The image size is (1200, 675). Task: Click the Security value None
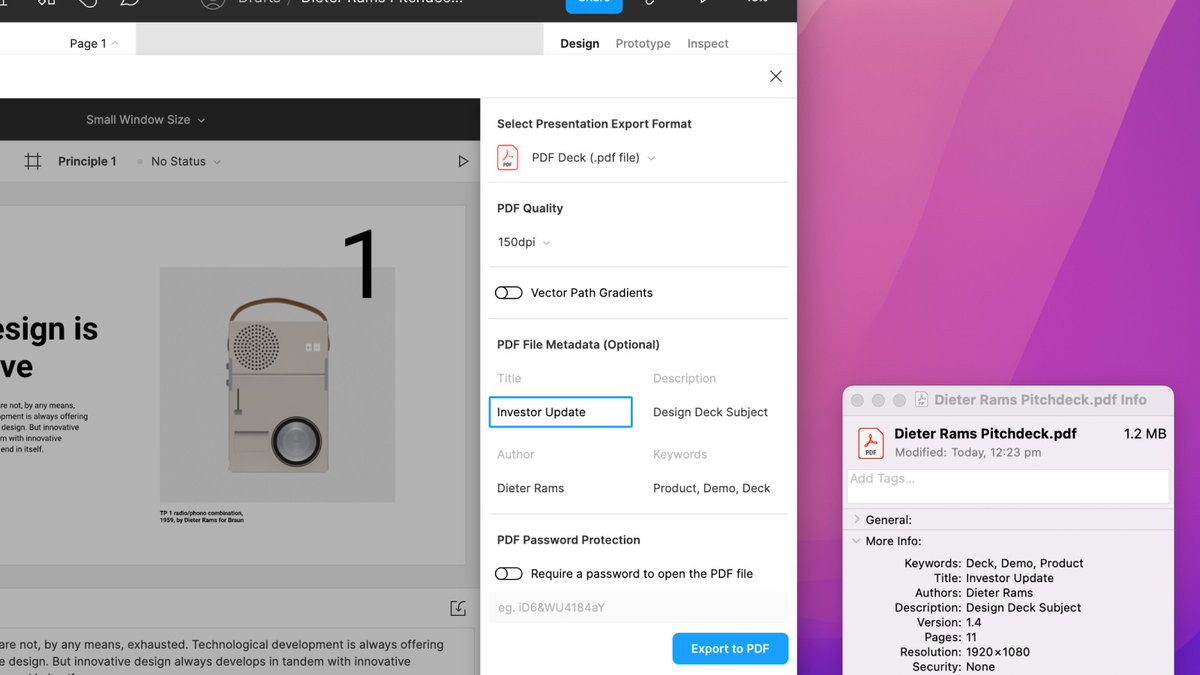pos(981,667)
